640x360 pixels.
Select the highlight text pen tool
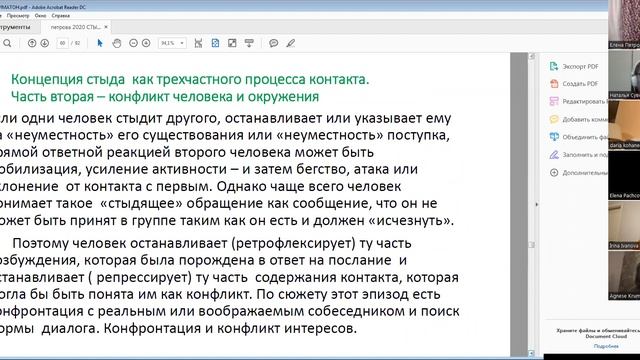291,43
